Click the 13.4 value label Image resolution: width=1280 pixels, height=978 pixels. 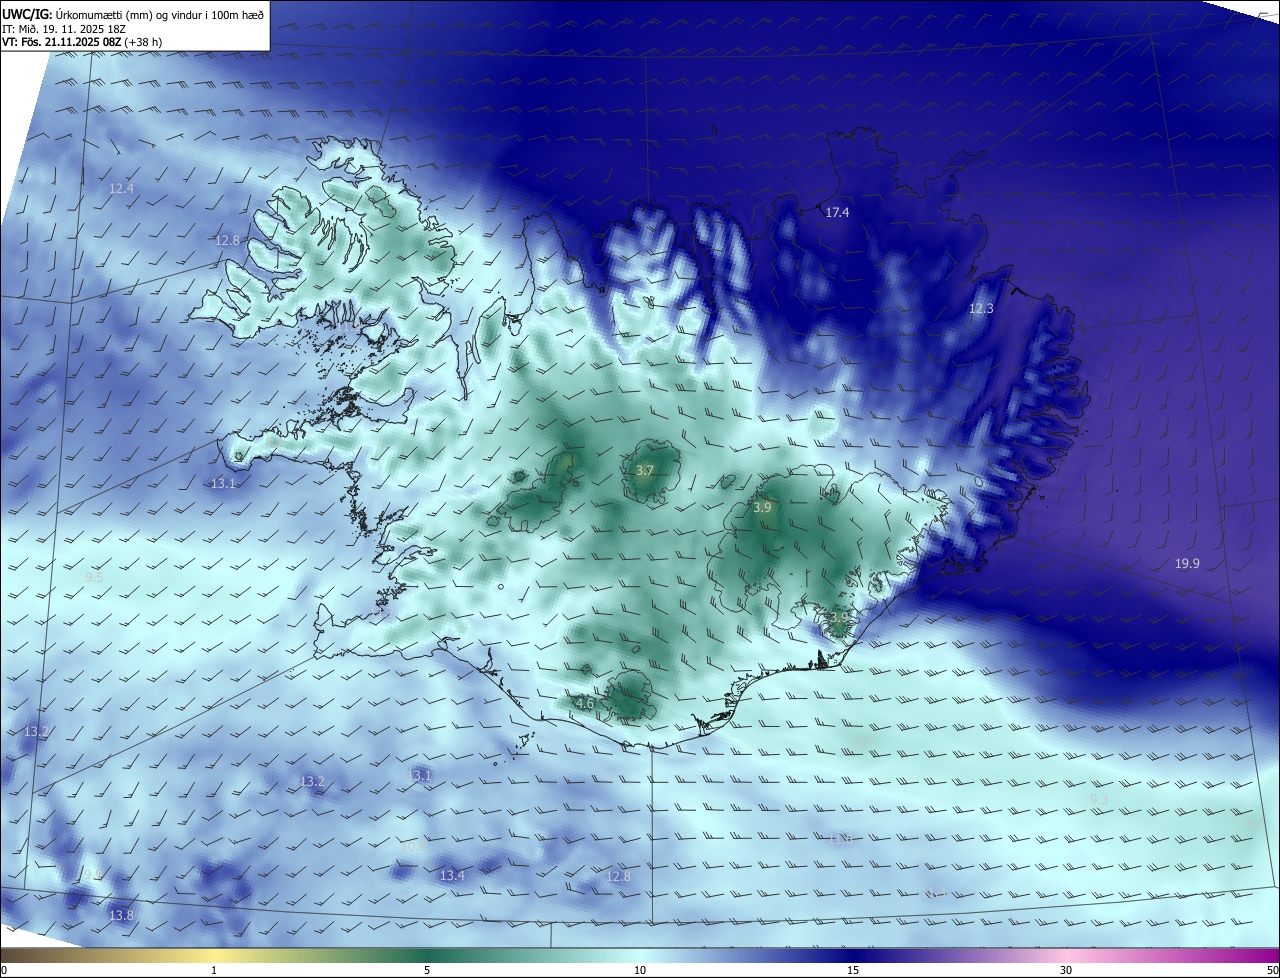452,875
